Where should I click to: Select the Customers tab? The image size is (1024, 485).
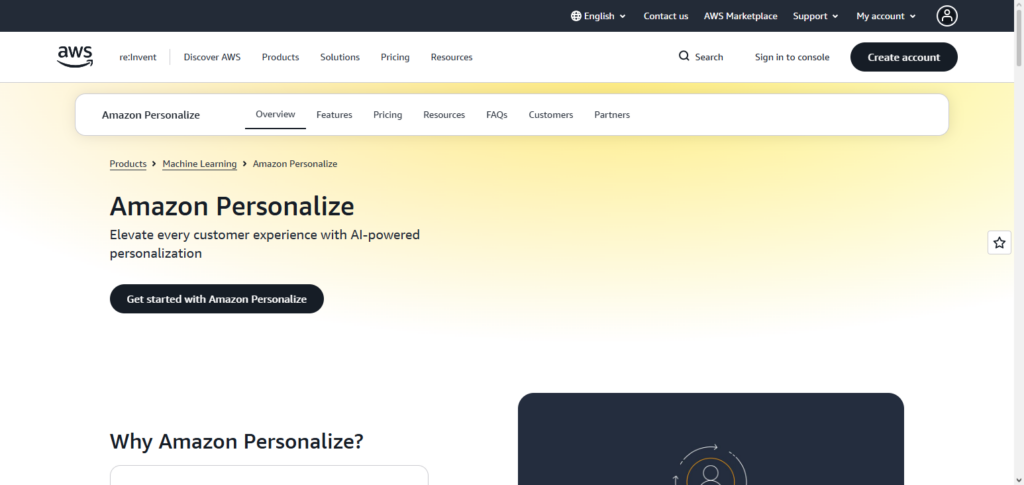[551, 115]
